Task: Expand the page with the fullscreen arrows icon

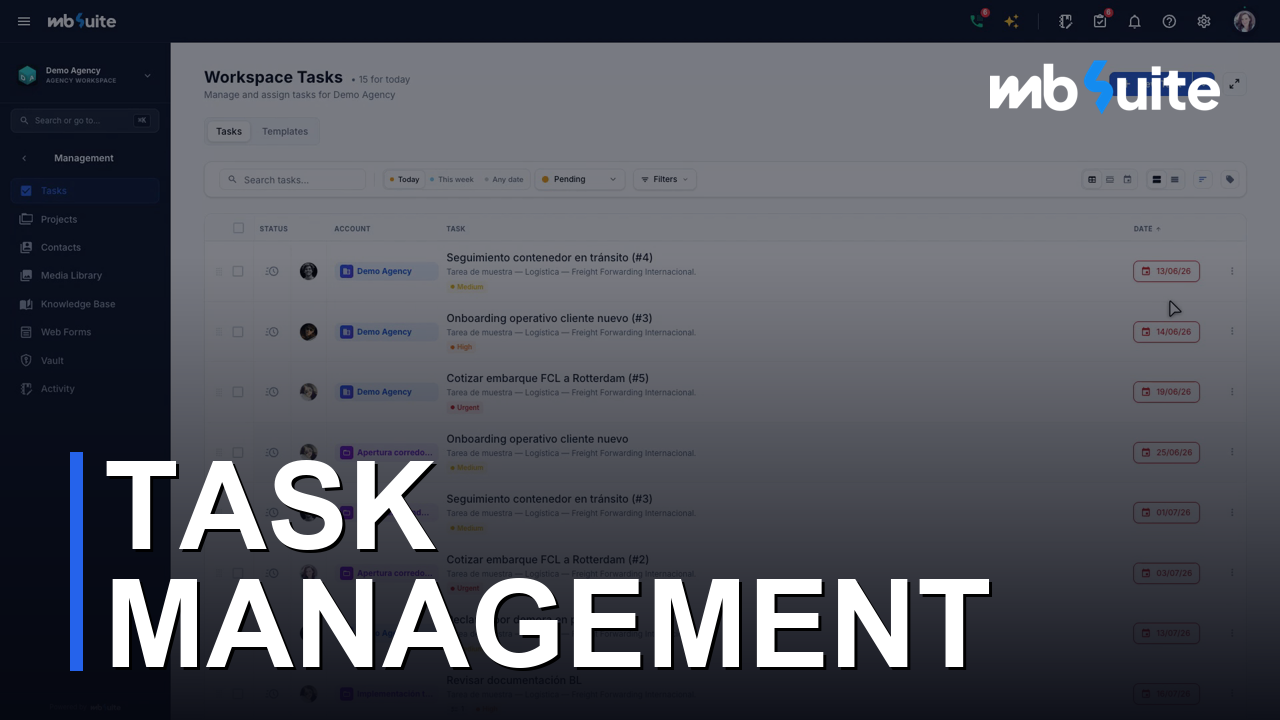Action: pyautogui.click(x=1234, y=84)
